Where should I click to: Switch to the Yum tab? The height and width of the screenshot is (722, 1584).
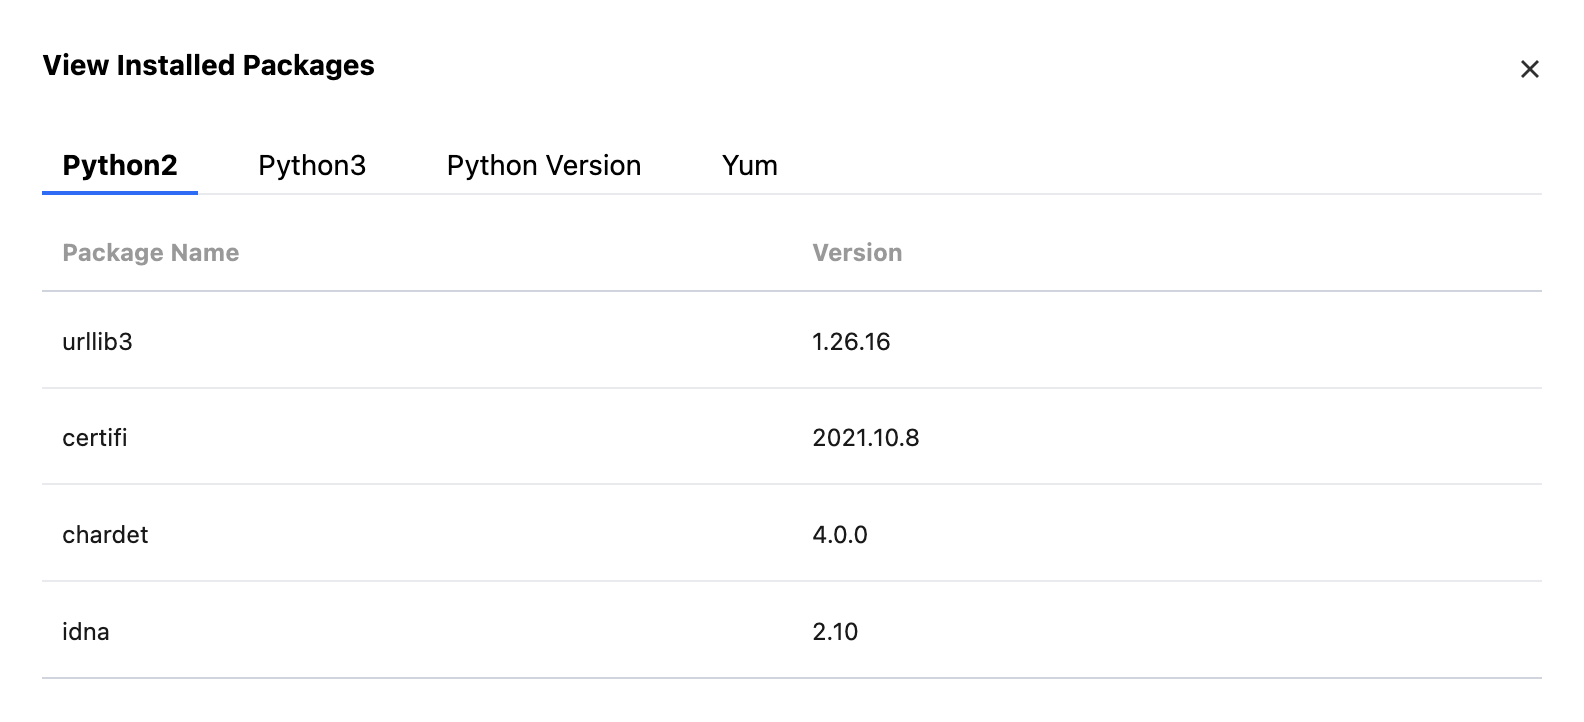[749, 166]
